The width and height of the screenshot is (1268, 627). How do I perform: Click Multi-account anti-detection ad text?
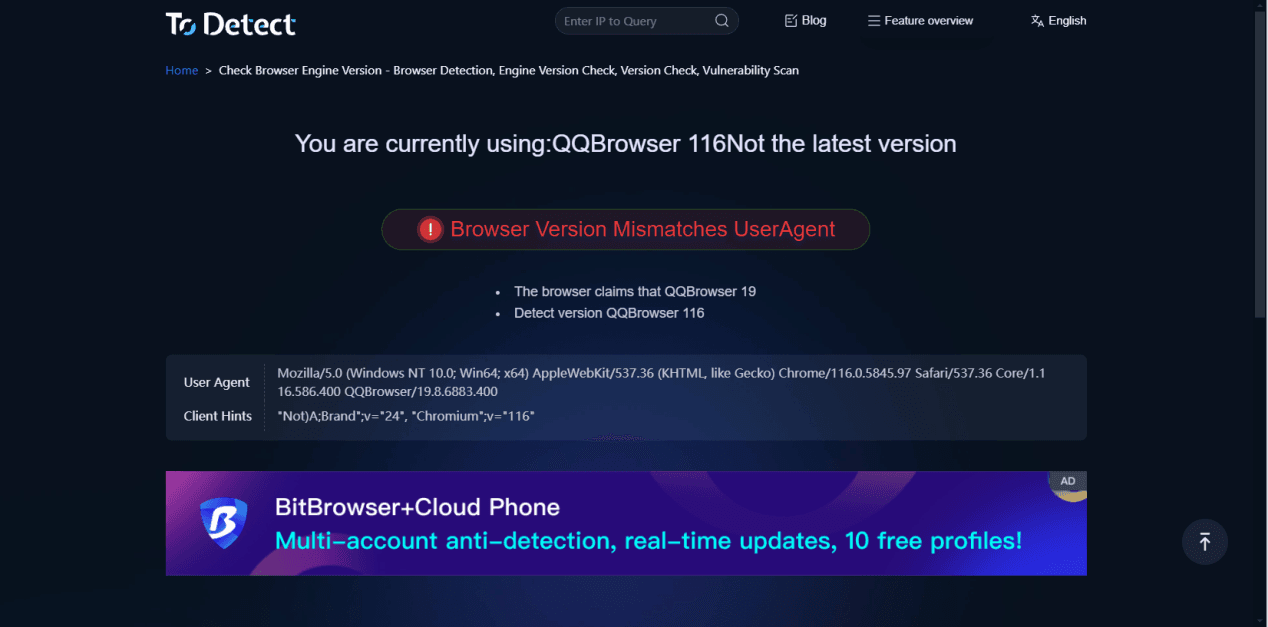click(x=649, y=541)
